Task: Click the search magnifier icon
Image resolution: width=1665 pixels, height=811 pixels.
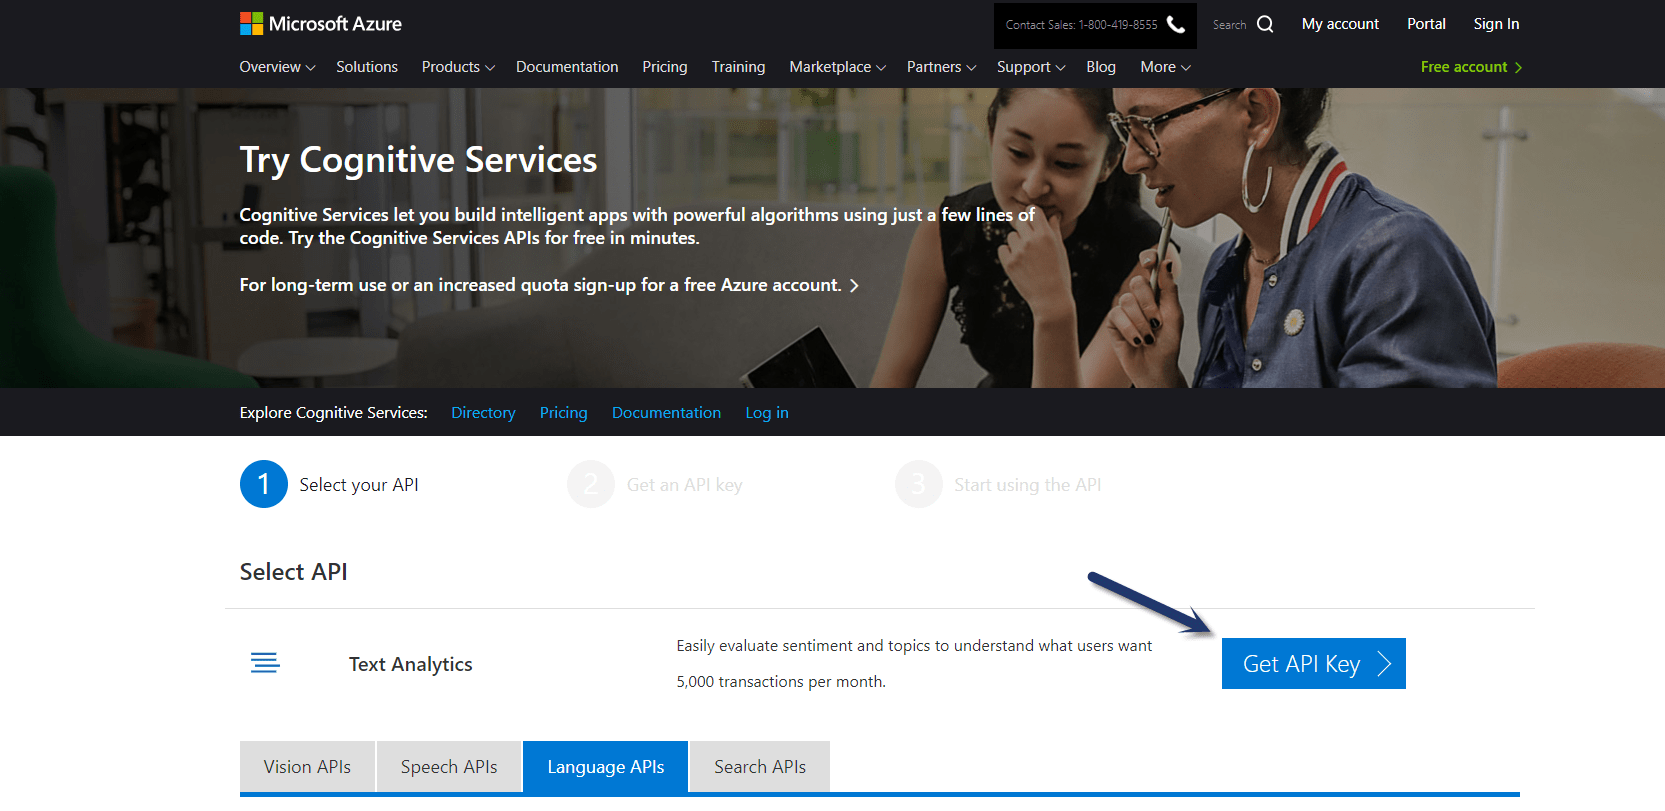Action: (1265, 24)
